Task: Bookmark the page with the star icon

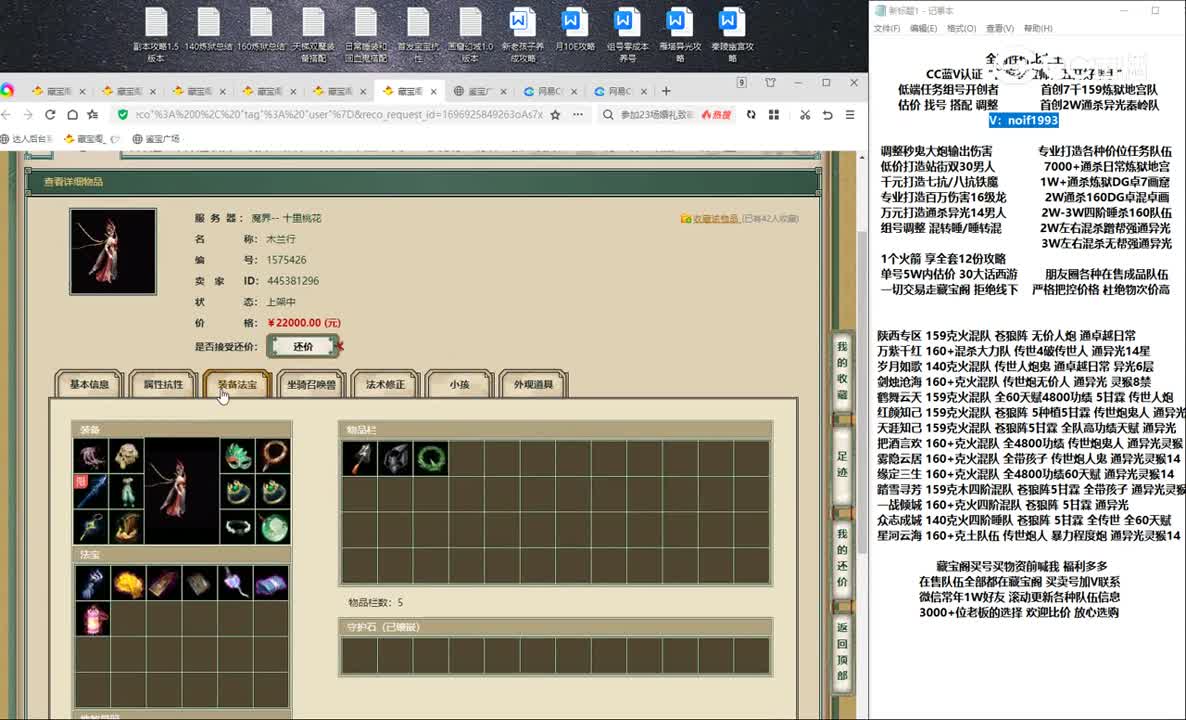Action: 555,115
